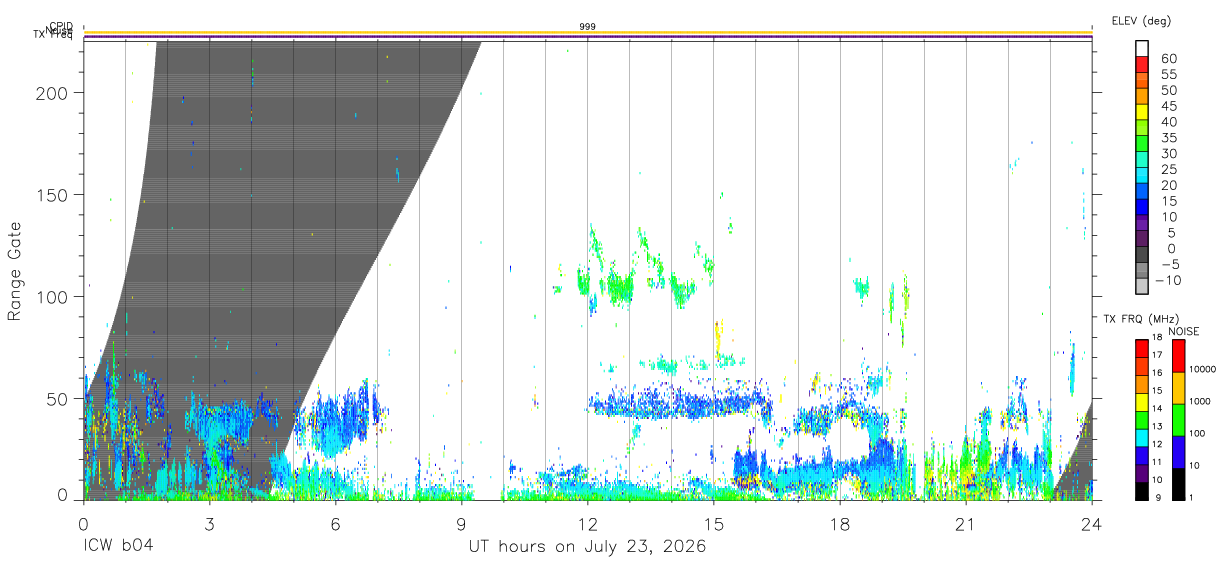Click the "12" tick on UT hours axis
Image resolution: width=1228 pixels, height=567 pixels.
click(x=587, y=524)
